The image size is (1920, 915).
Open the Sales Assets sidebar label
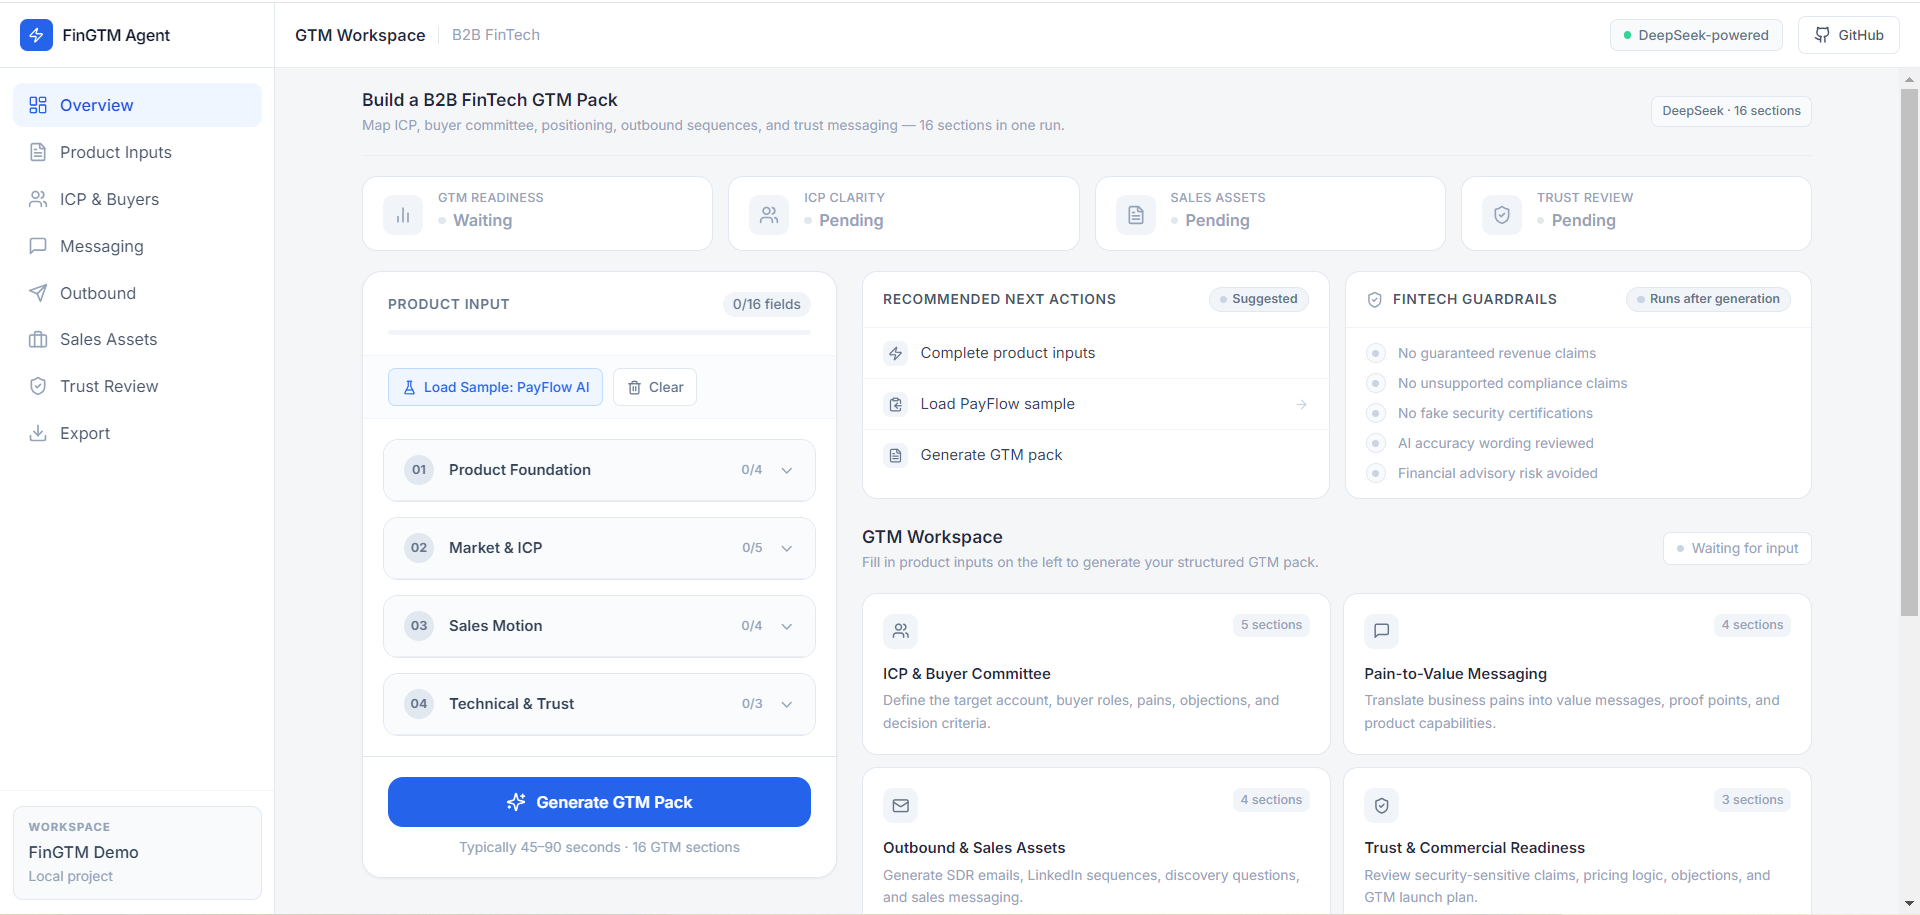(108, 339)
